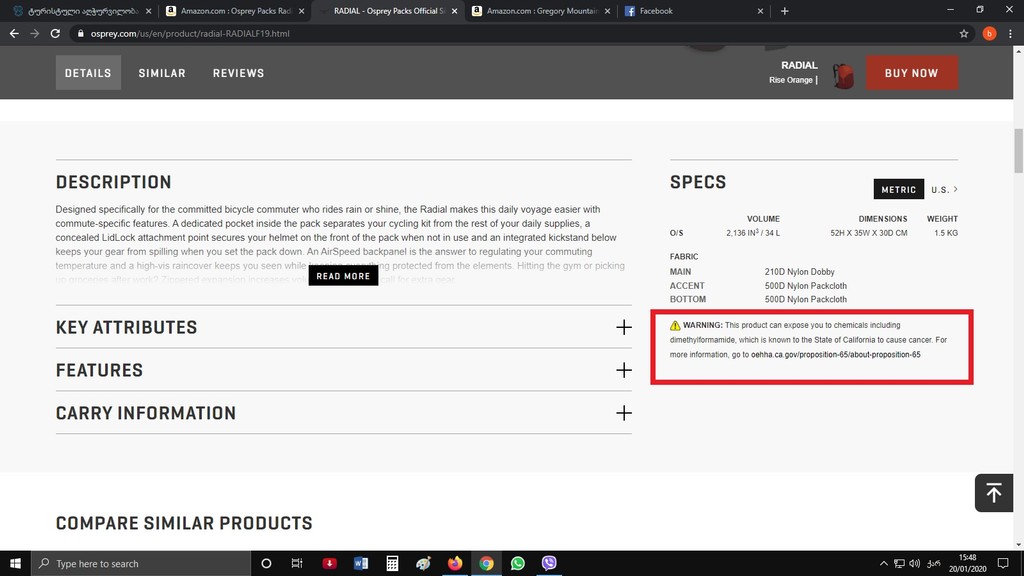Launch Microsoft Word from the taskbar
The image size is (1024, 576).
pyautogui.click(x=360, y=563)
